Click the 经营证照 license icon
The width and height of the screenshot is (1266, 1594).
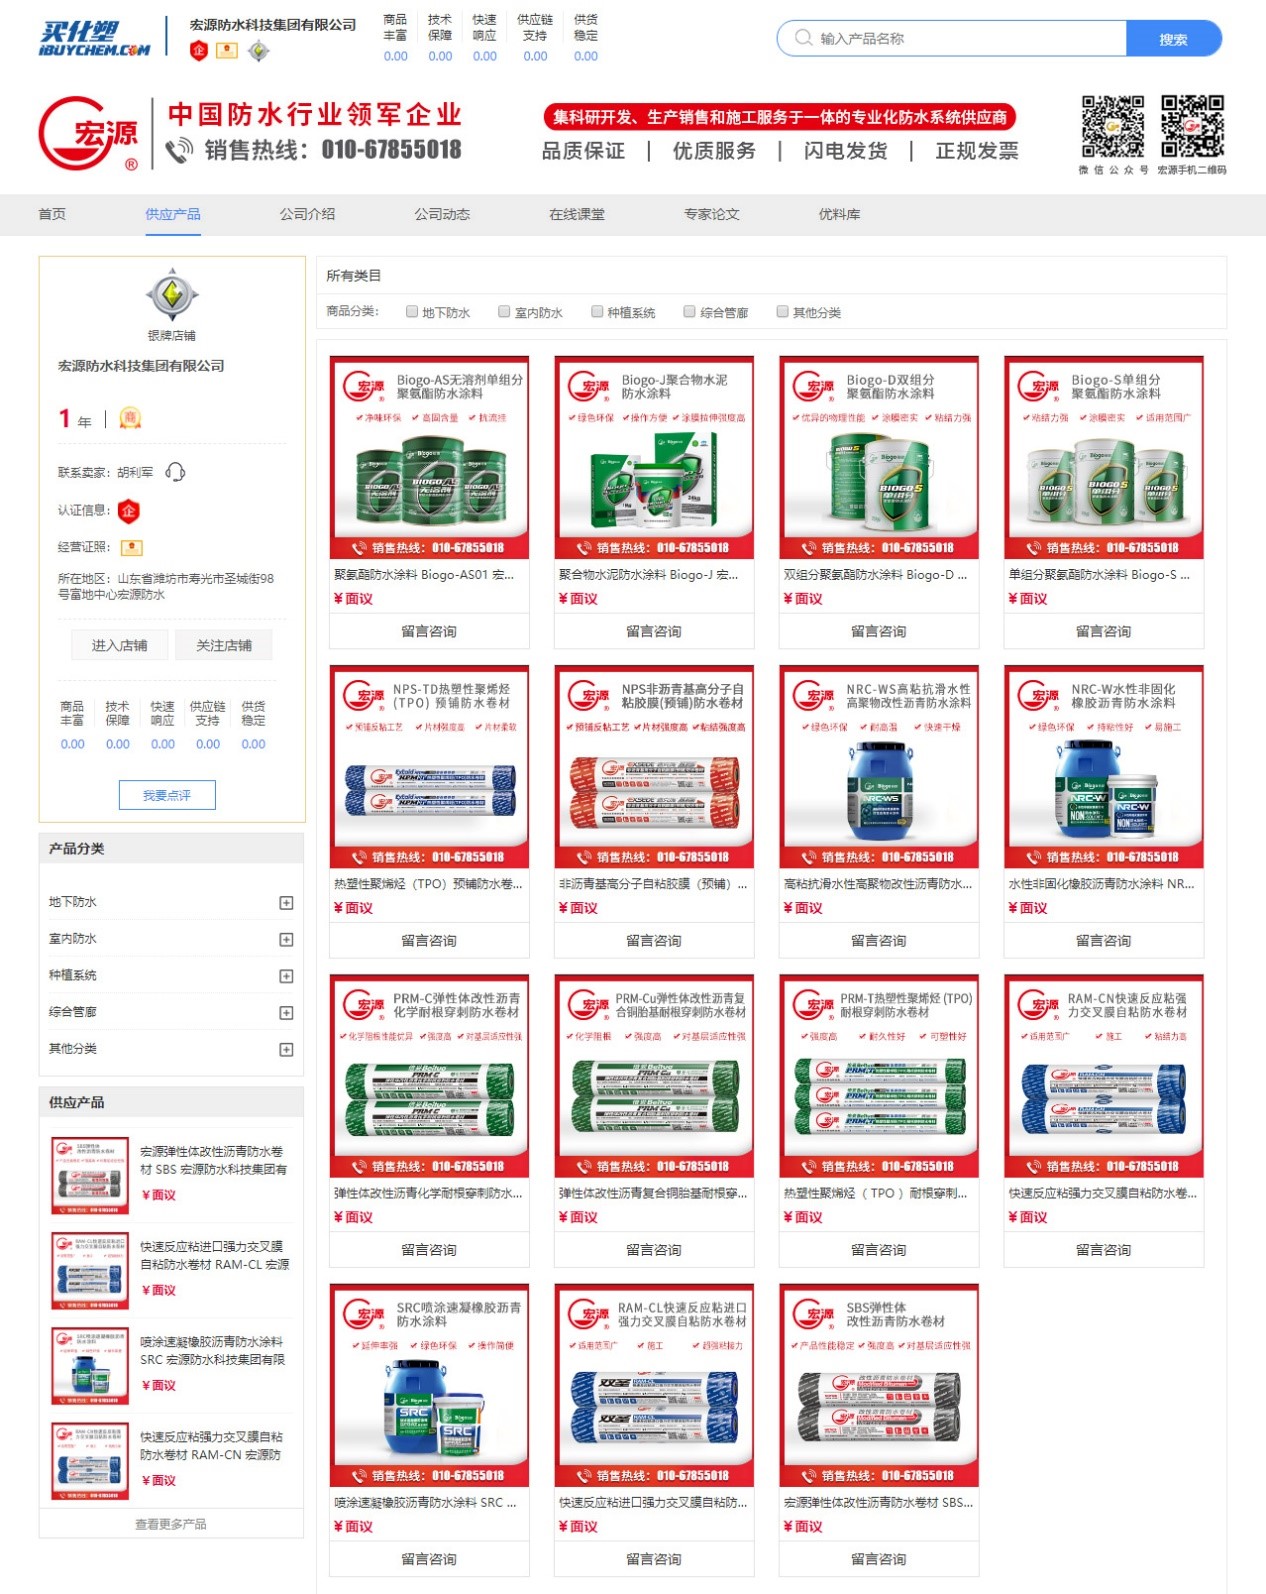pos(131,548)
